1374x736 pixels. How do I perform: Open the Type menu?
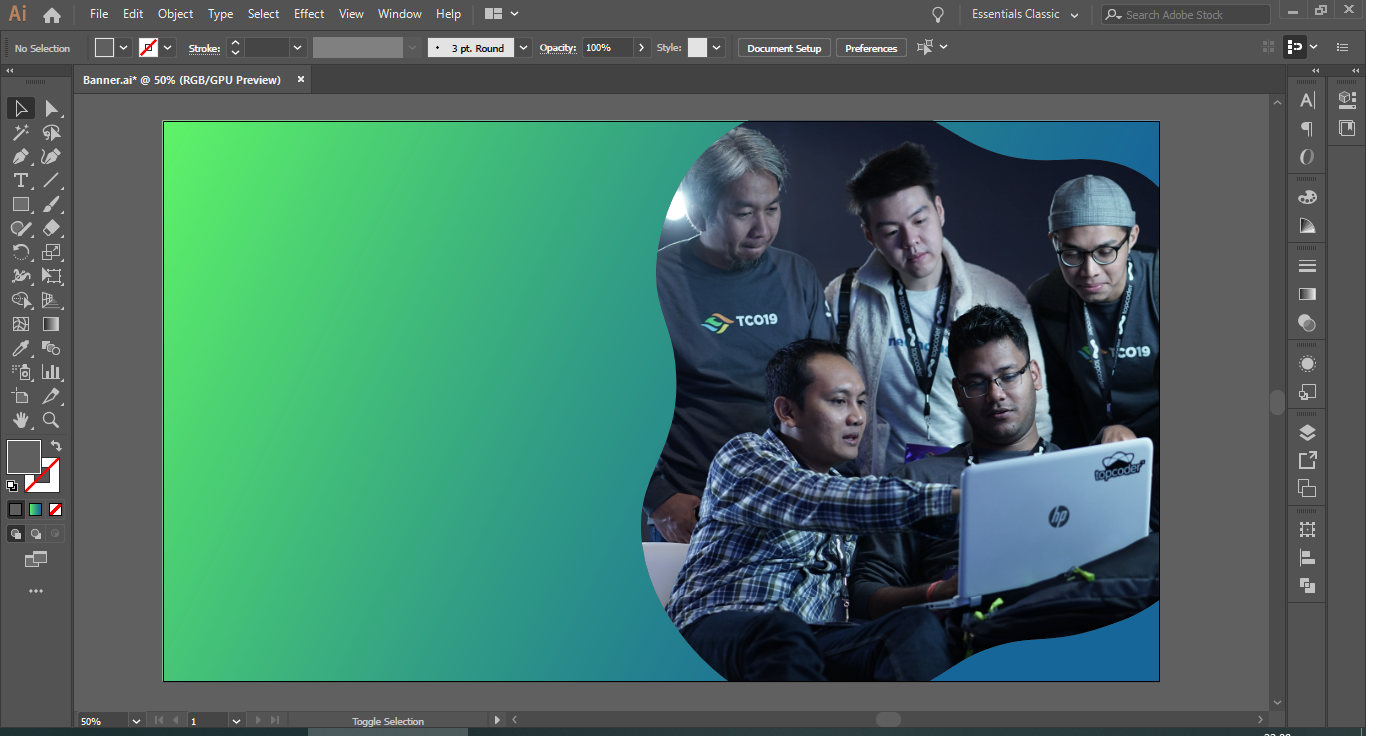pyautogui.click(x=220, y=14)
